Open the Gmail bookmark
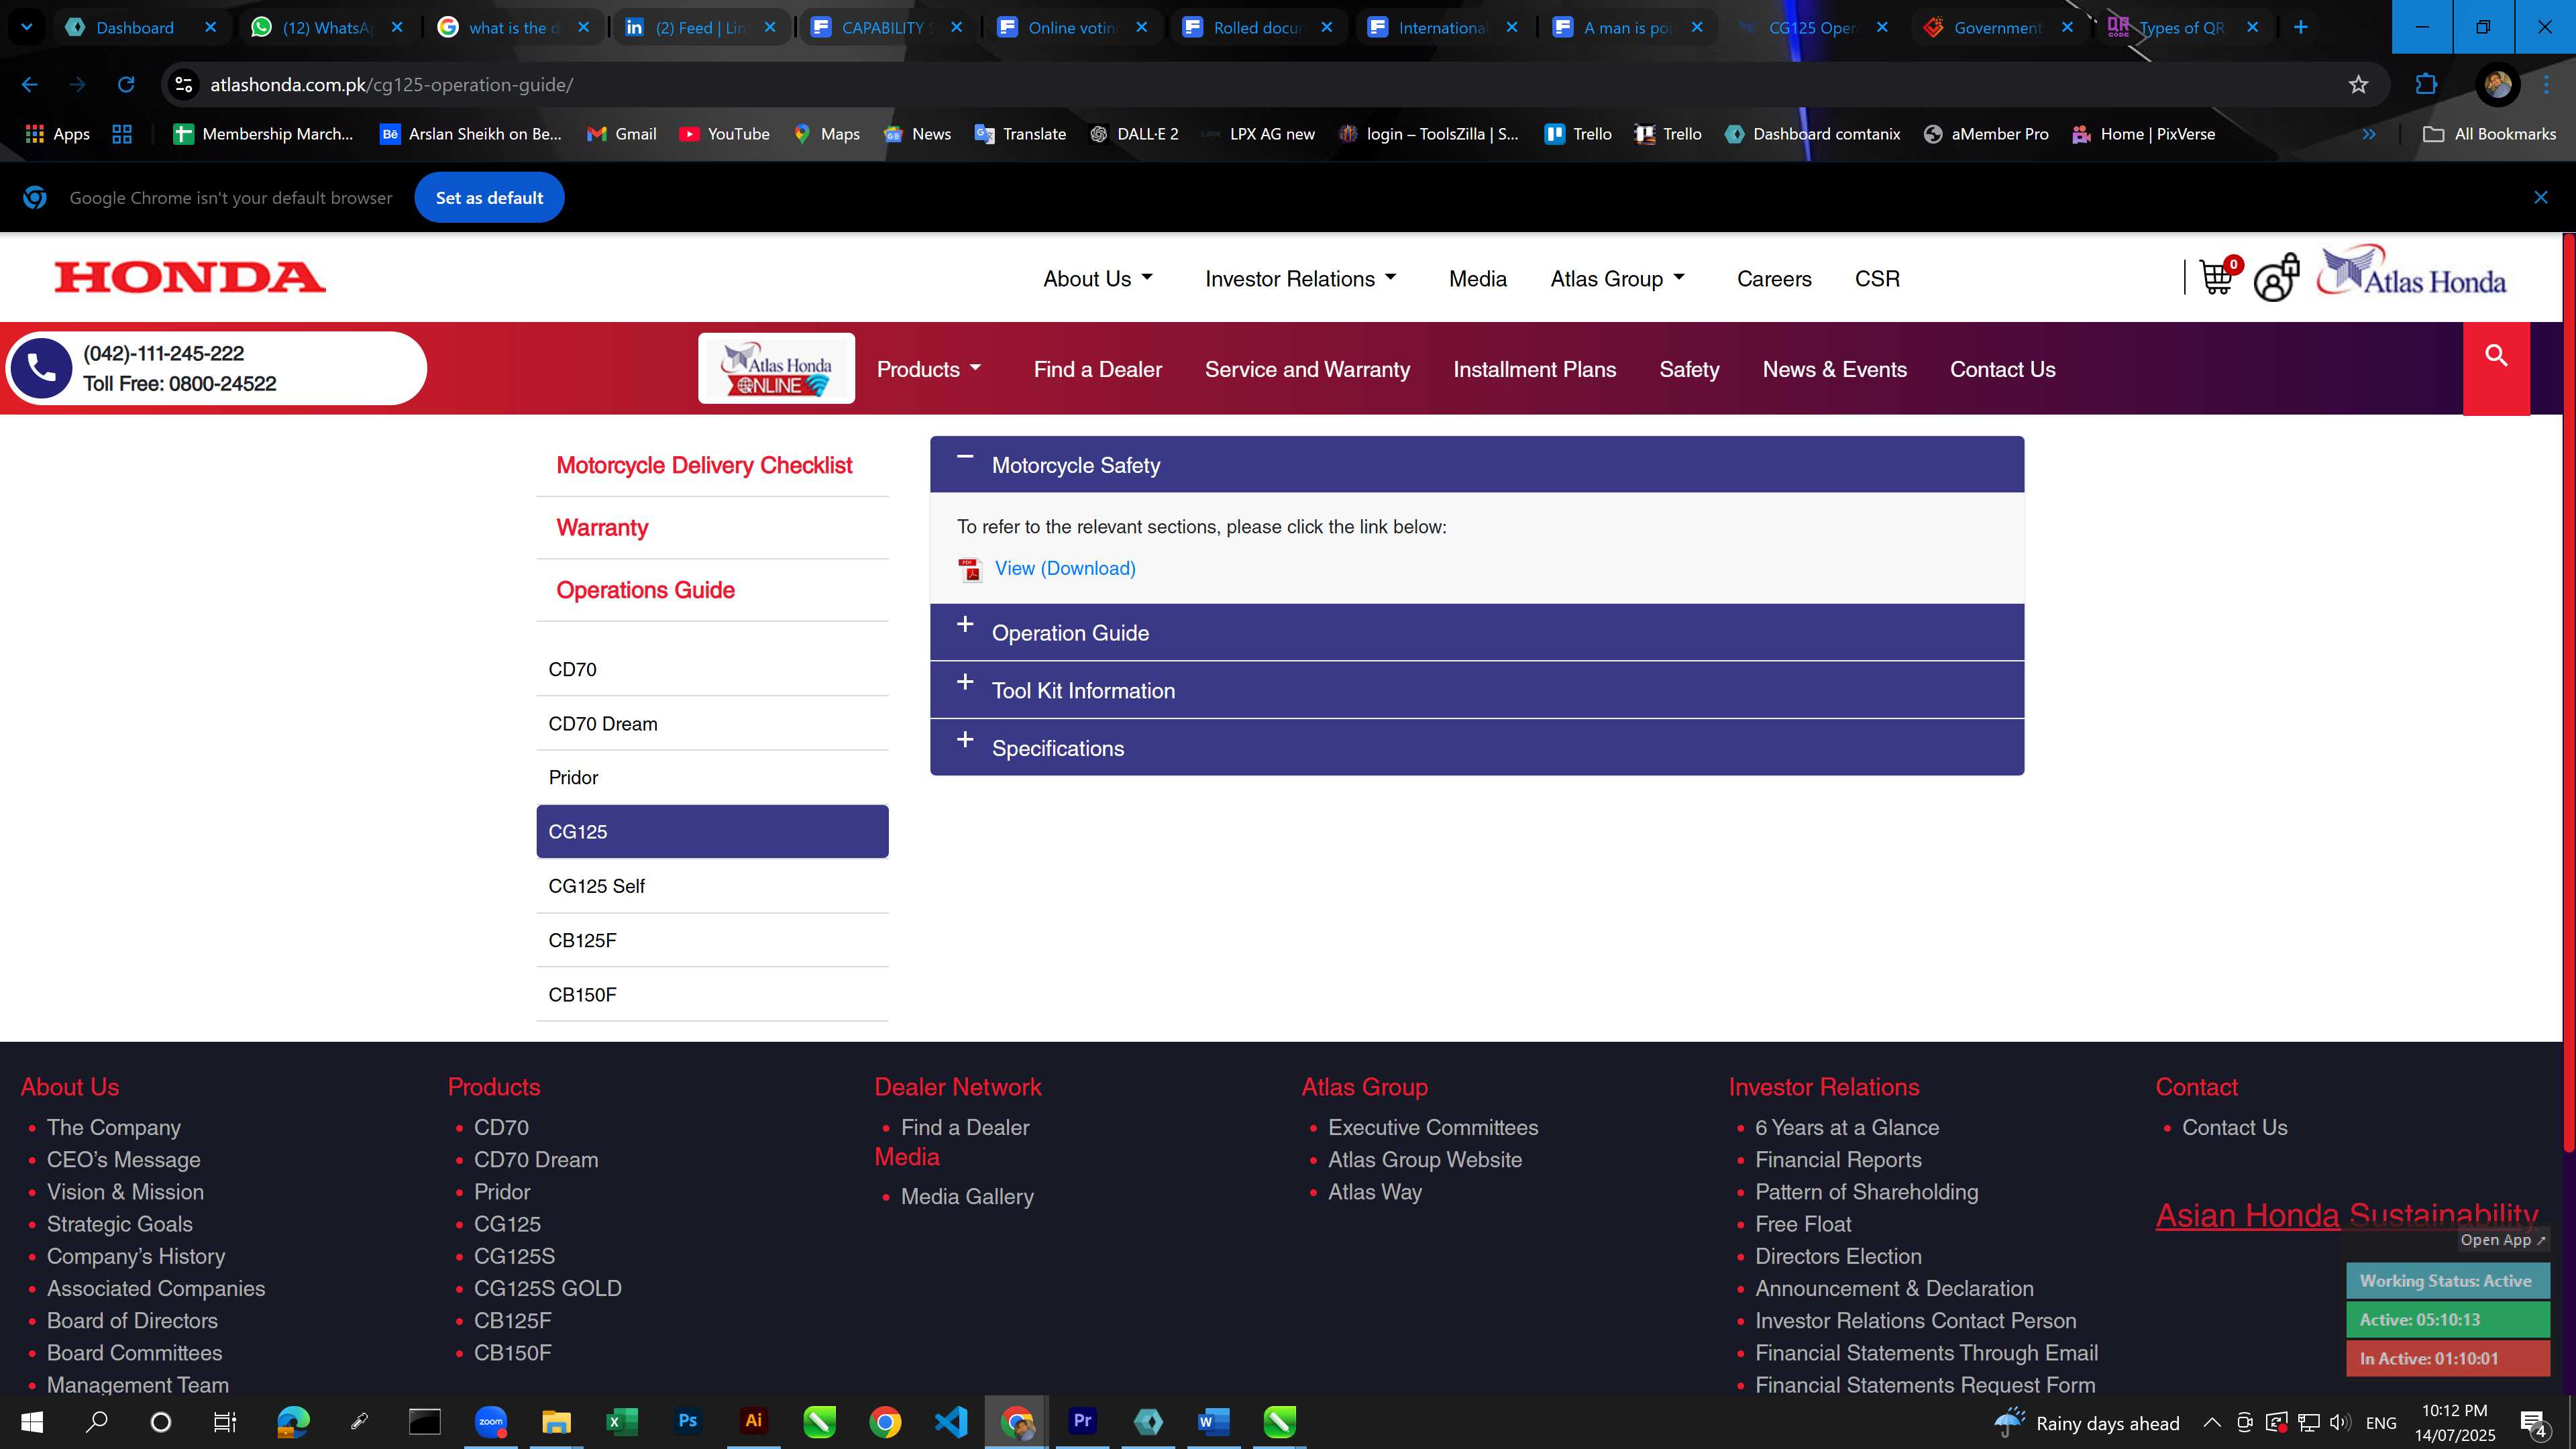The height and width of the screenshot is (1449, 2576). [621, 134]
